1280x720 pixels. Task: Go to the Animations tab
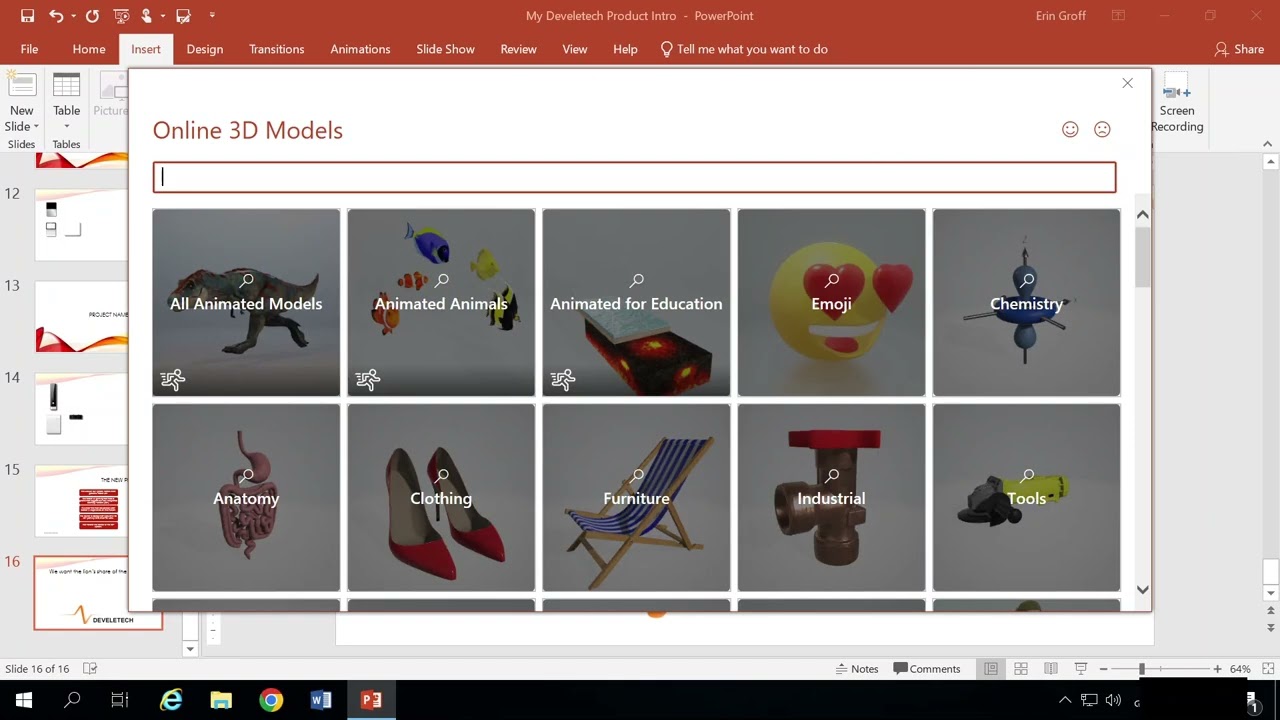point(360,49)
